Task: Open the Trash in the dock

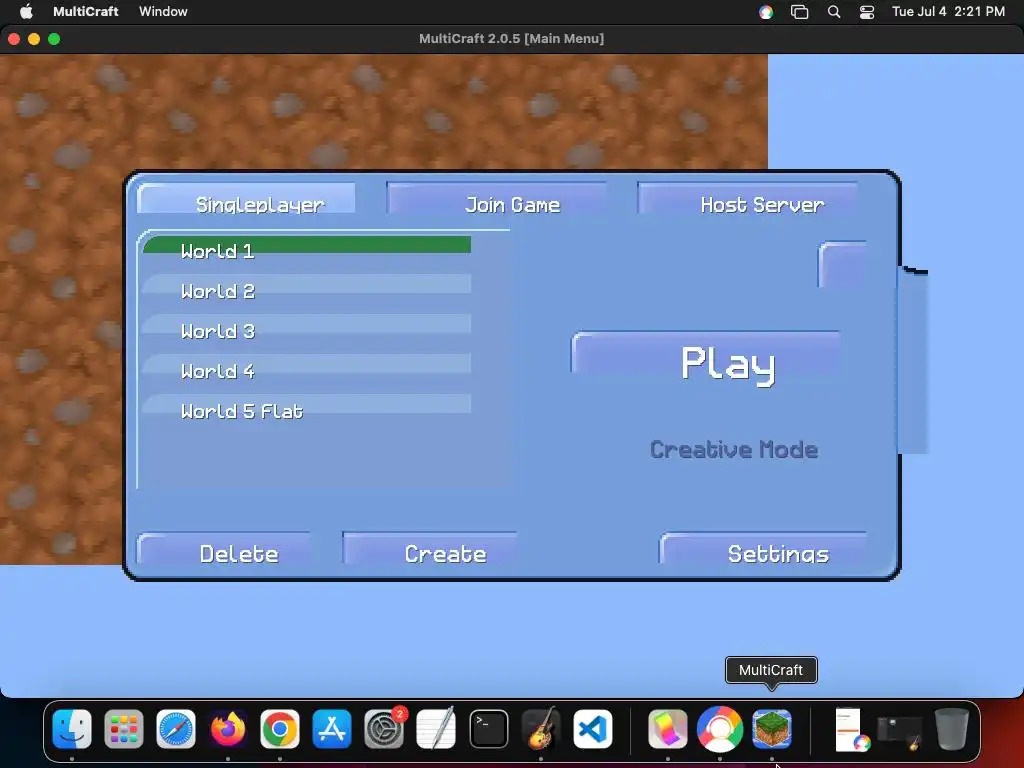Action: [952, 729]
